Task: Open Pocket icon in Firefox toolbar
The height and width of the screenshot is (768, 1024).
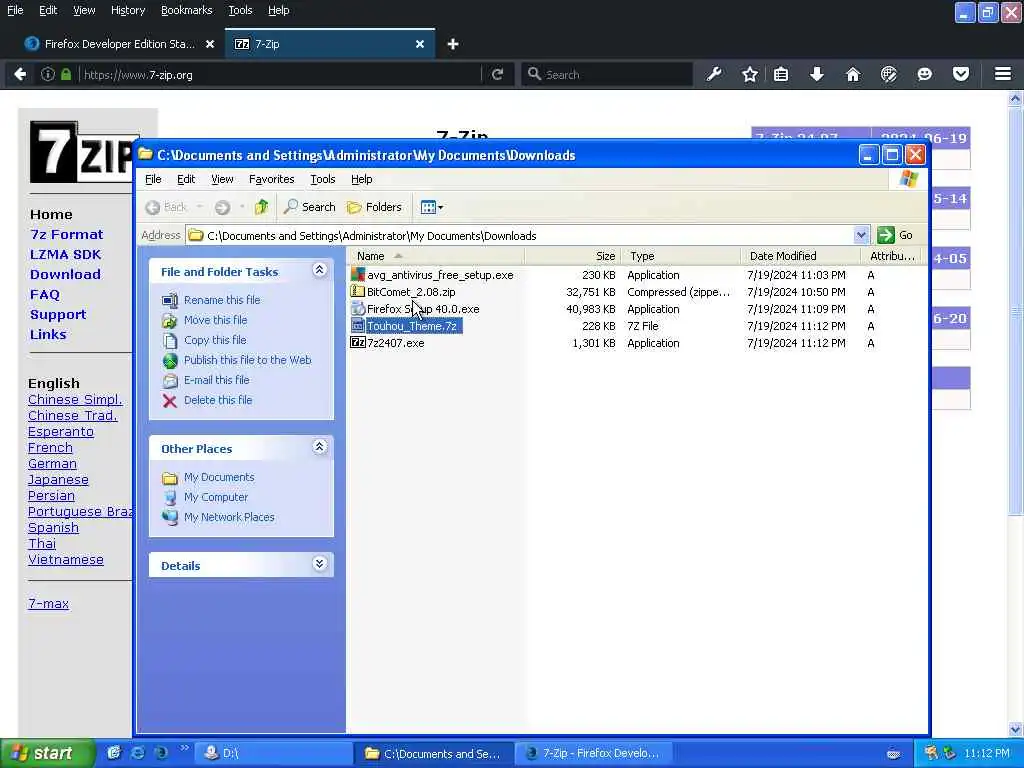Action: 961,74
